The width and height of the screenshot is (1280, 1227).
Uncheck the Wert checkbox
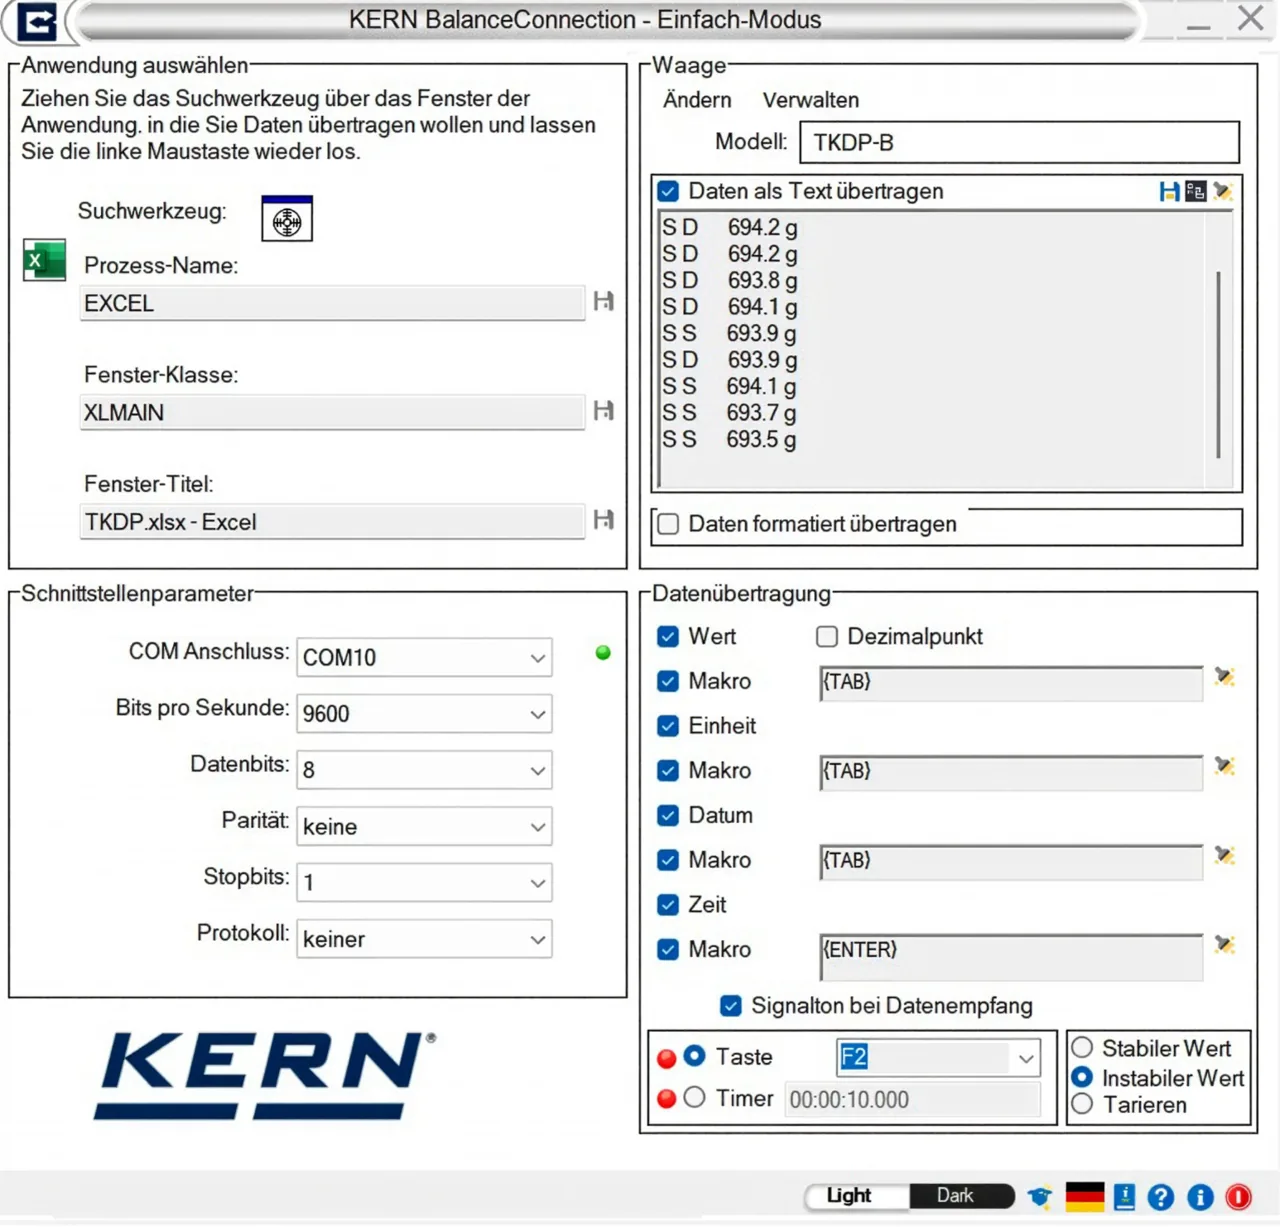tap(668, 637)
